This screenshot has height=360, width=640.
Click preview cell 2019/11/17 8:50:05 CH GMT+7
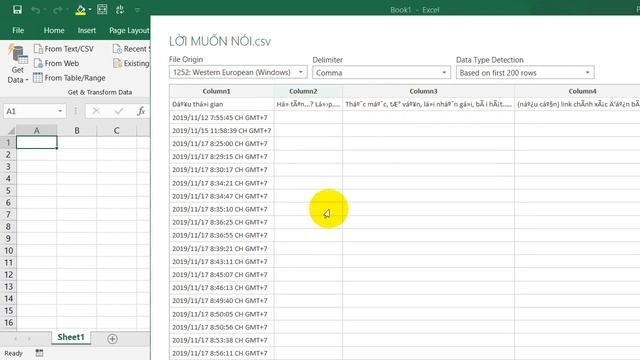point(222,314)
